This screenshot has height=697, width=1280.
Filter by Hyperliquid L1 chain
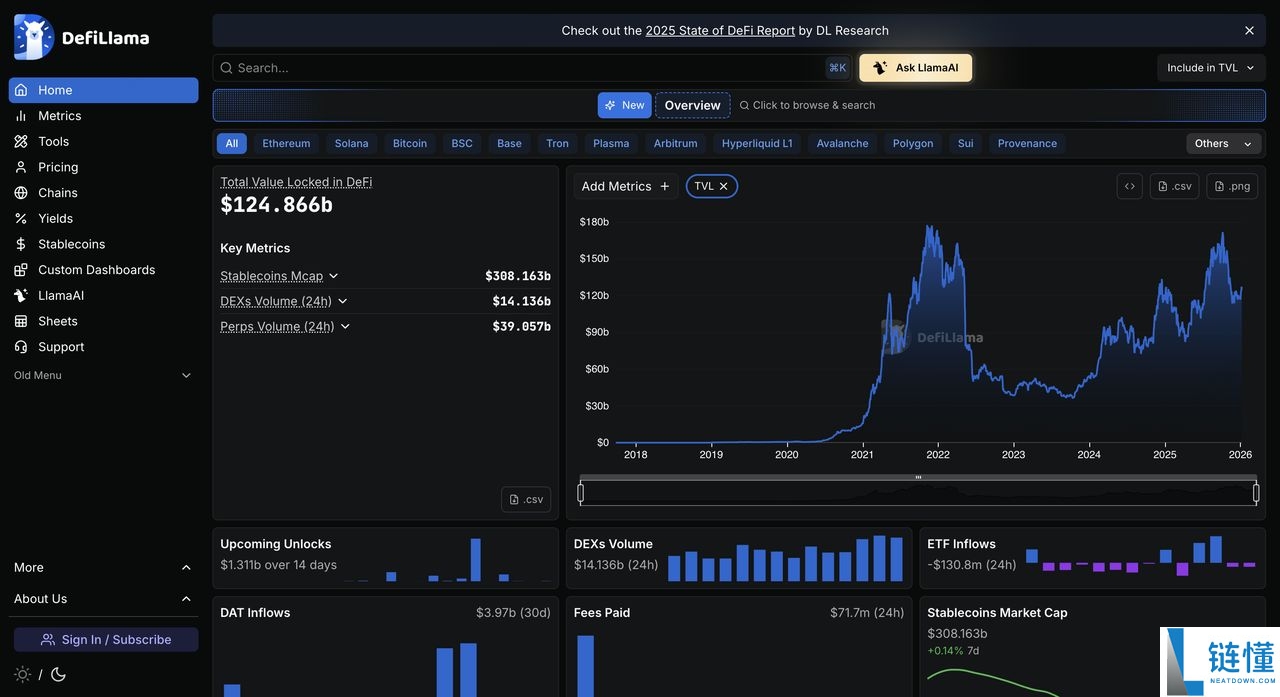(757, 144)
